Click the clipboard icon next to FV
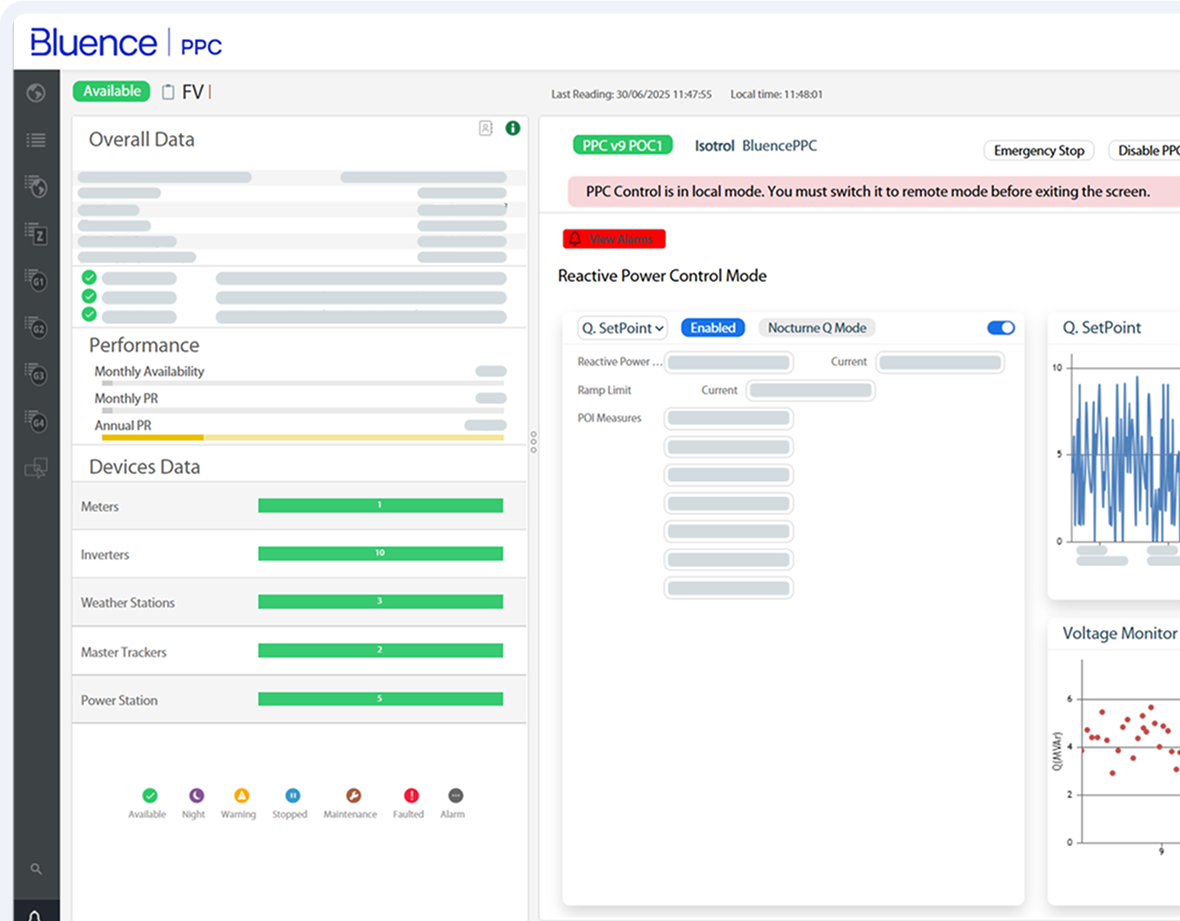1180x921 pixels. tap(168, 92)
